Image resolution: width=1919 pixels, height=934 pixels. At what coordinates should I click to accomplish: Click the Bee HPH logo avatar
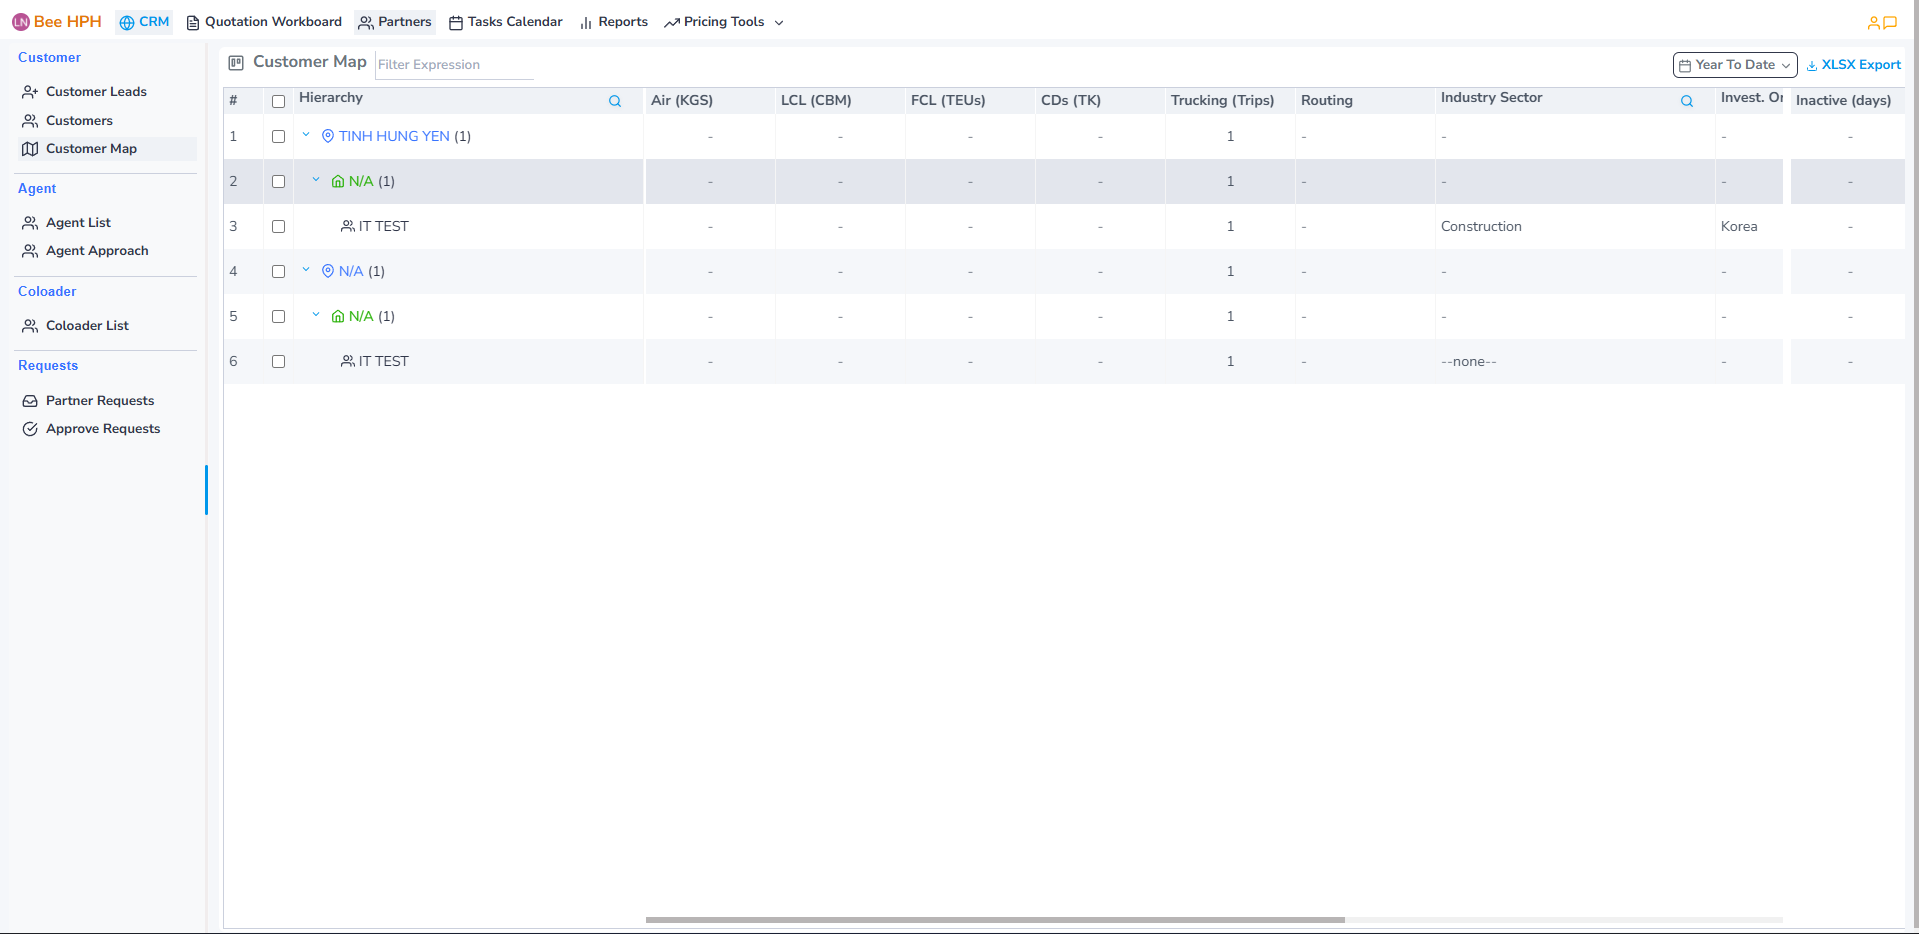[x=21, y=22]
